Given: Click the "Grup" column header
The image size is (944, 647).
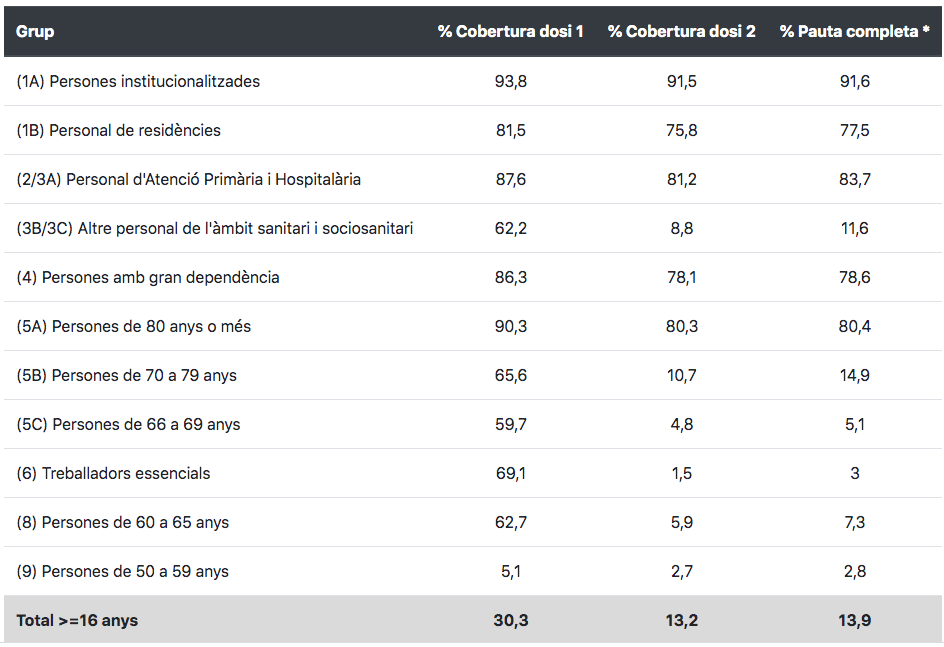Looking at the screenshot, I should coord(35,32).
